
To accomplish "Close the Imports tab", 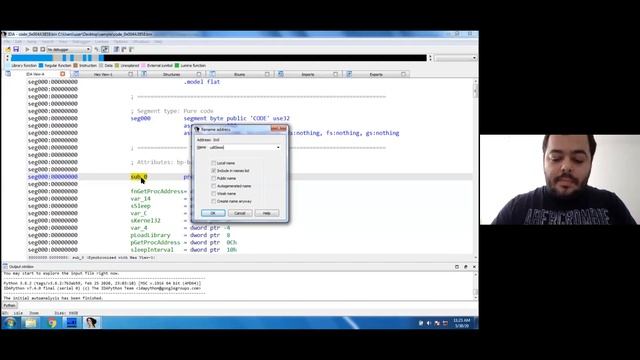I will click(335, 74).
